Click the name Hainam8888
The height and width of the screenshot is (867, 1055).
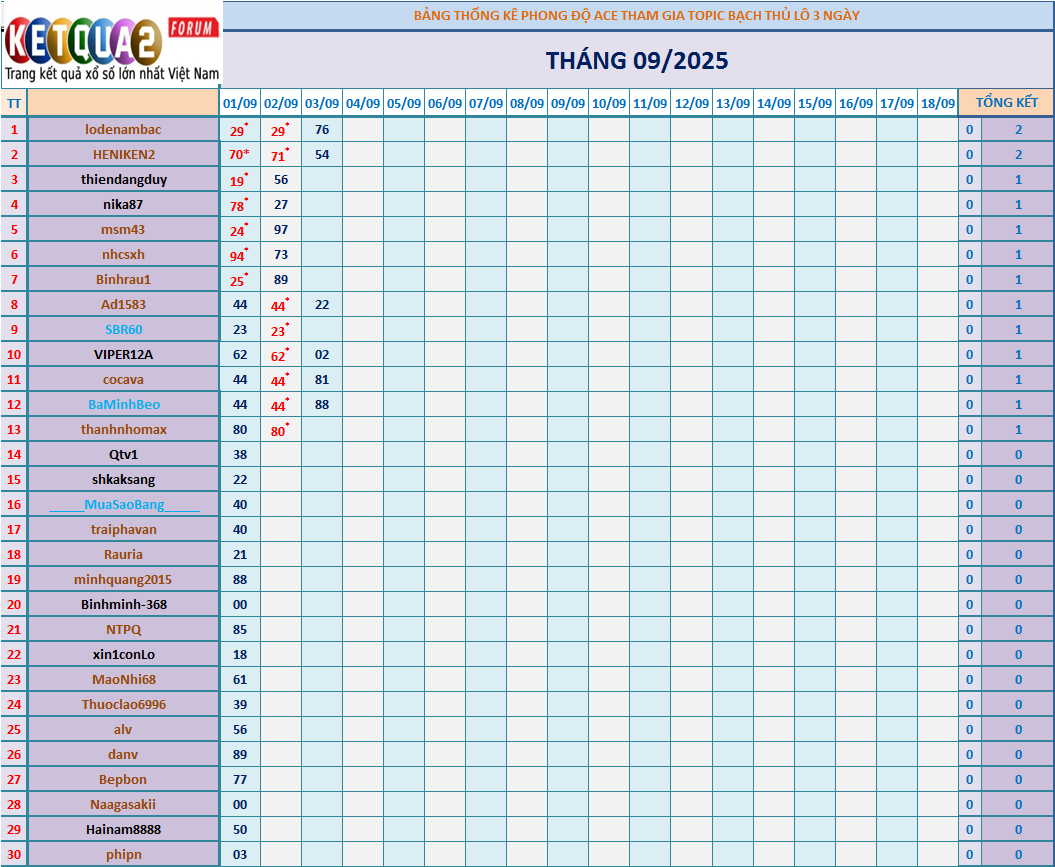pyautogui.click(x=124, y=829)
